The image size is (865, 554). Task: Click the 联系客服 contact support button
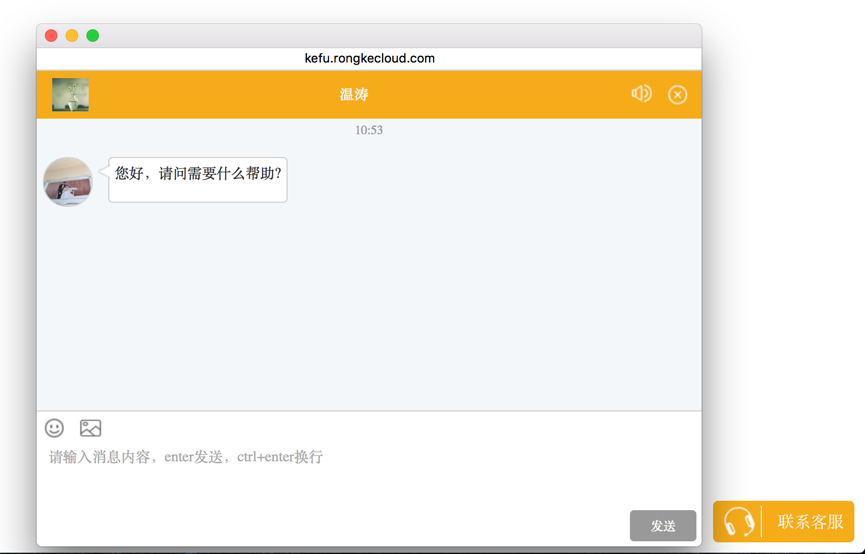pos(810,522)
